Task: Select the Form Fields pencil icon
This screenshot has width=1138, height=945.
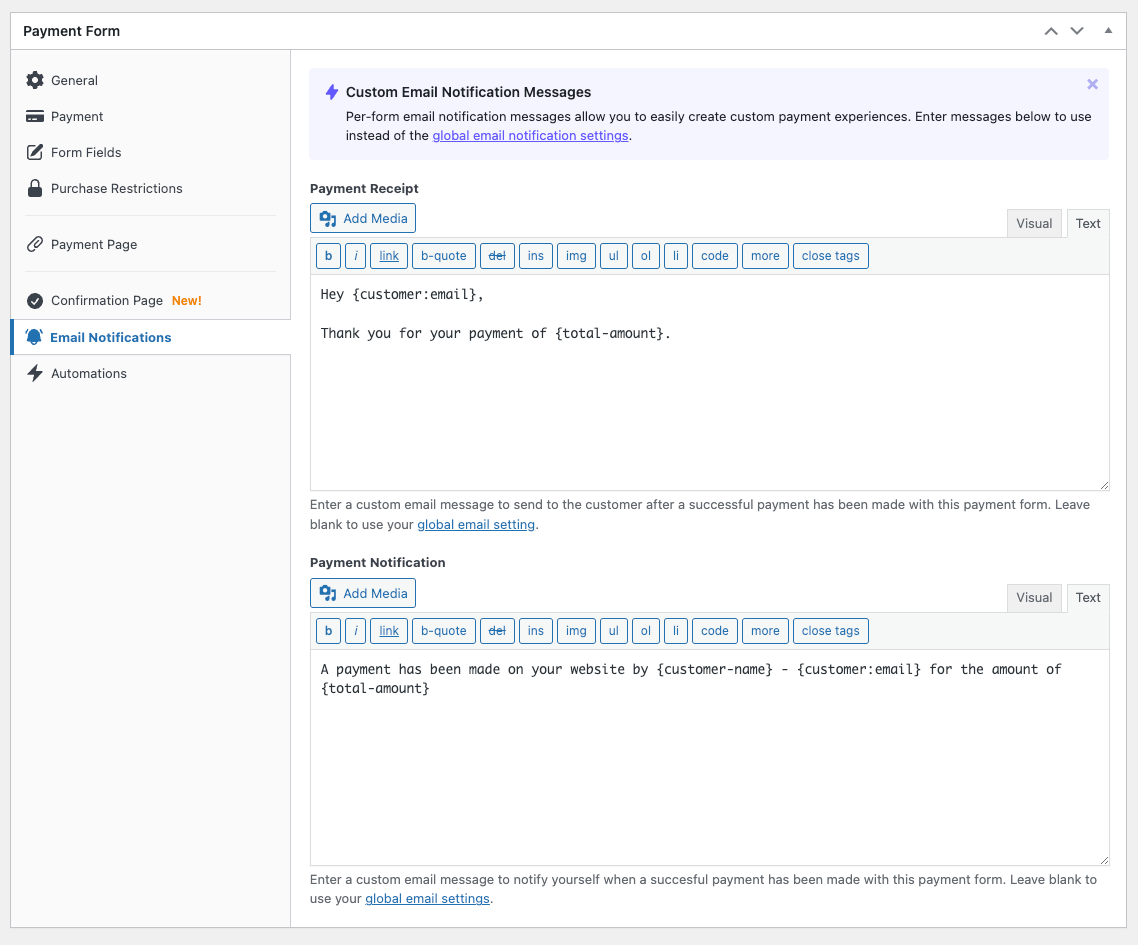Action: click(35, 152)
